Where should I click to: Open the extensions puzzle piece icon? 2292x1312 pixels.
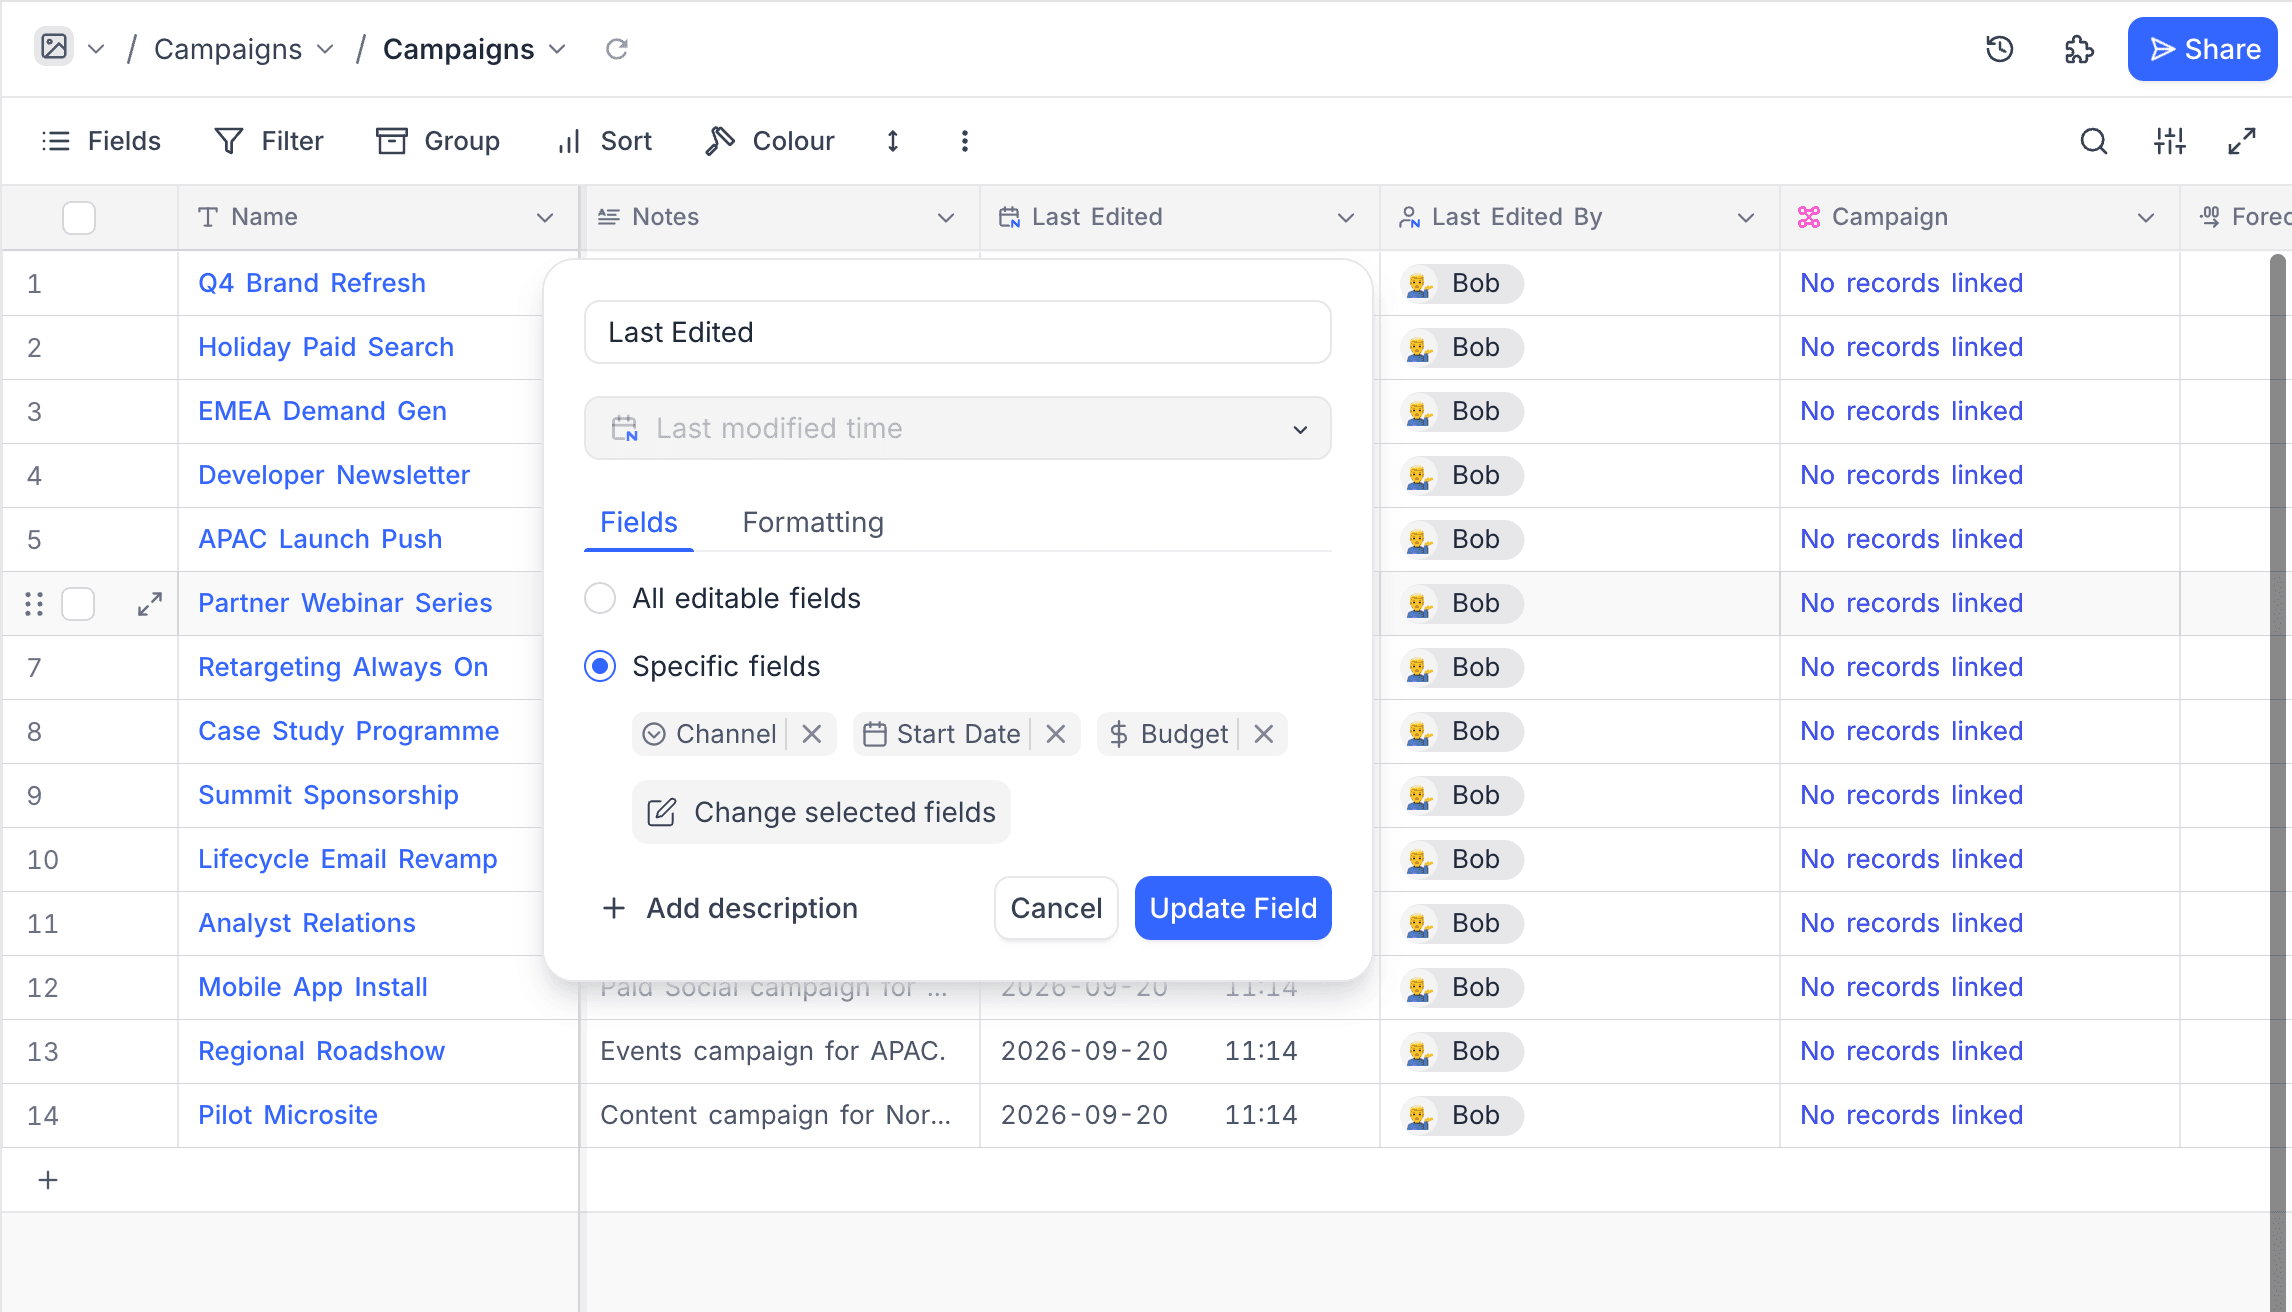click(2079, 49)
